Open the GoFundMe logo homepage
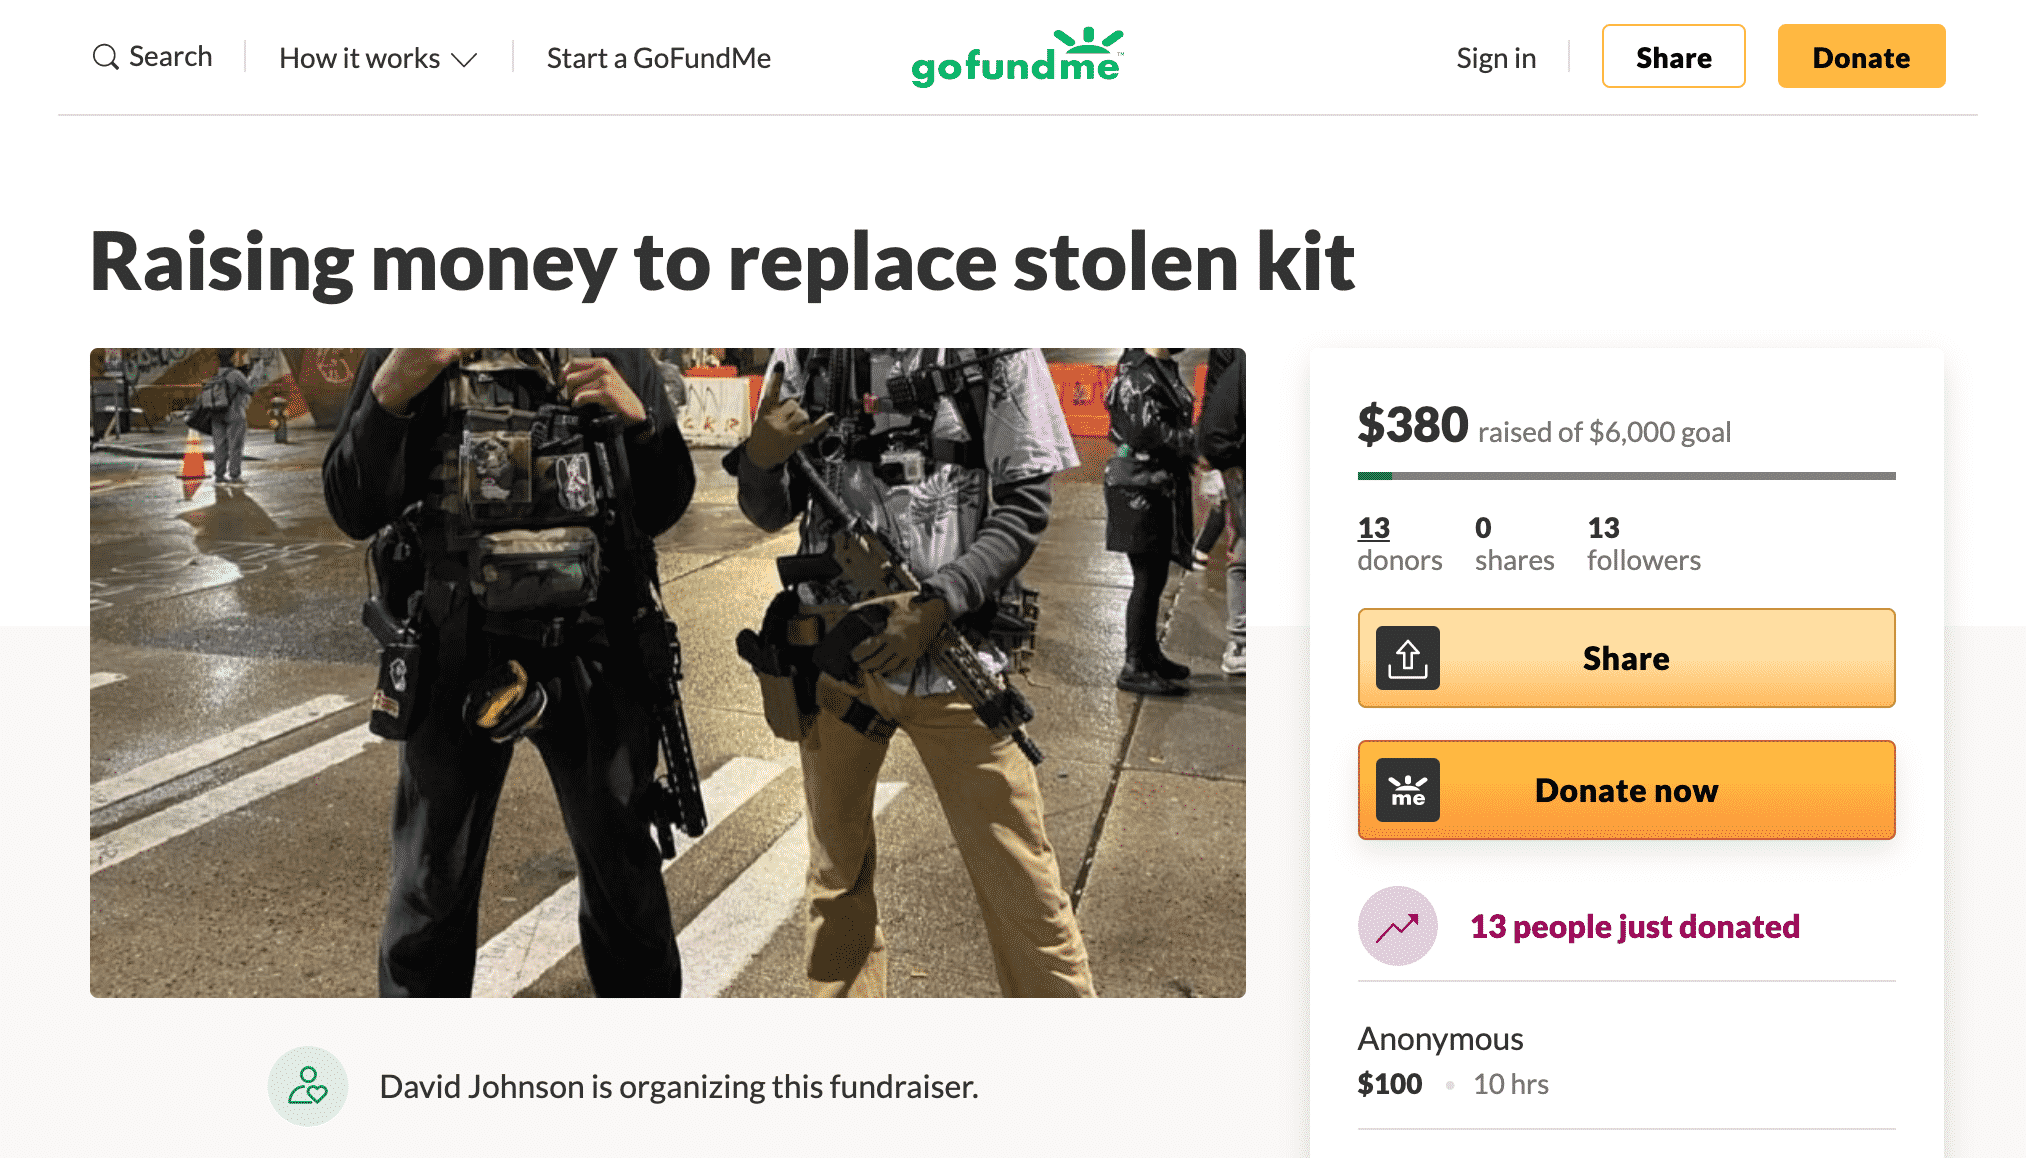Image resolution: width=2026 pixels, height=1158 pixels. click(x=1017, y=57)
